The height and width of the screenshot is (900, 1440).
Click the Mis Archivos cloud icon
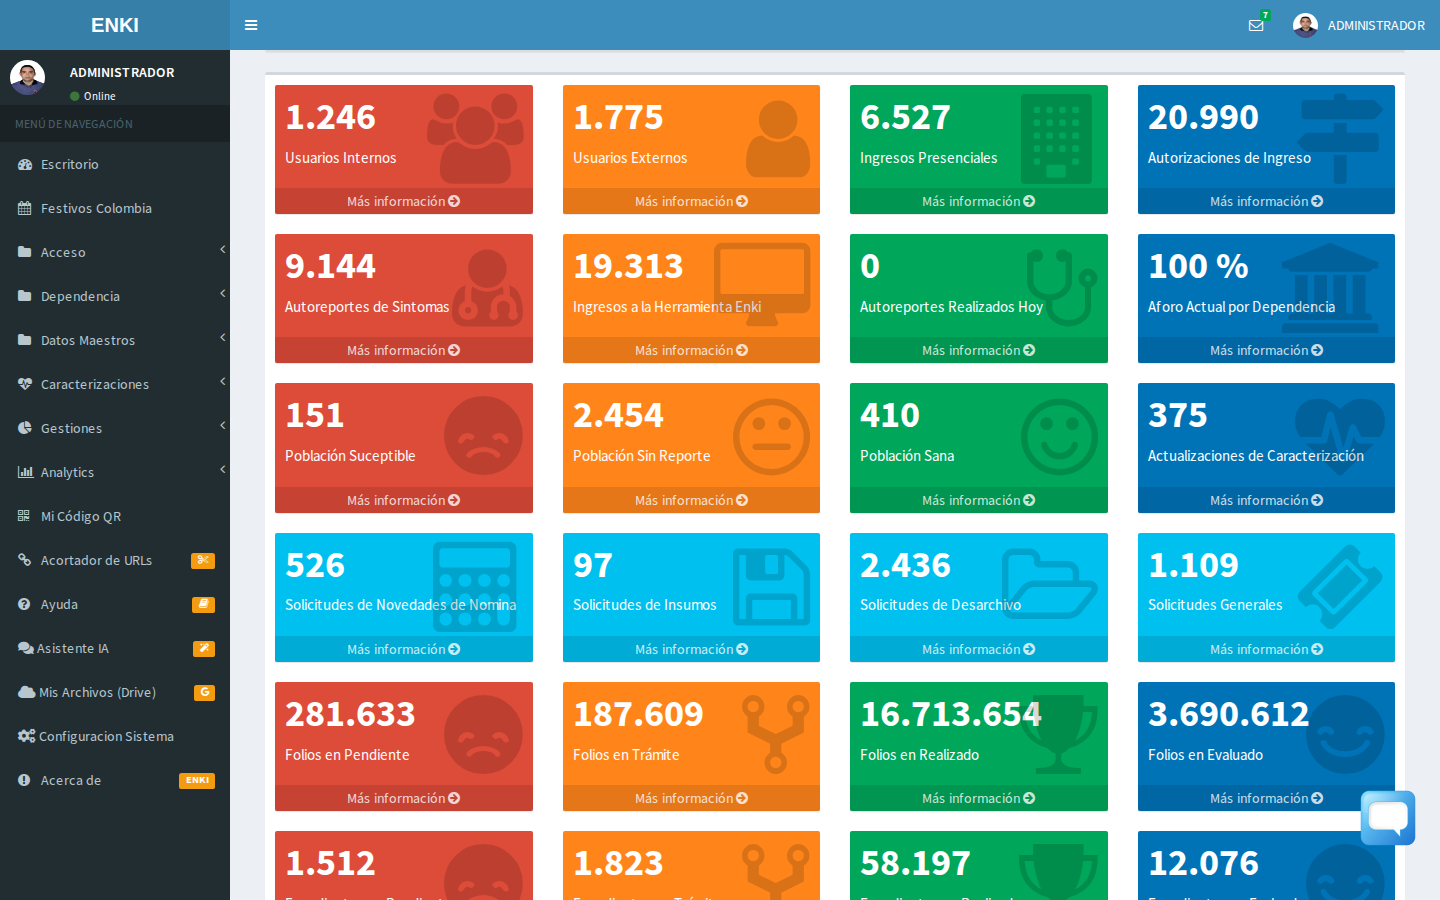click(x=27, y=692)
